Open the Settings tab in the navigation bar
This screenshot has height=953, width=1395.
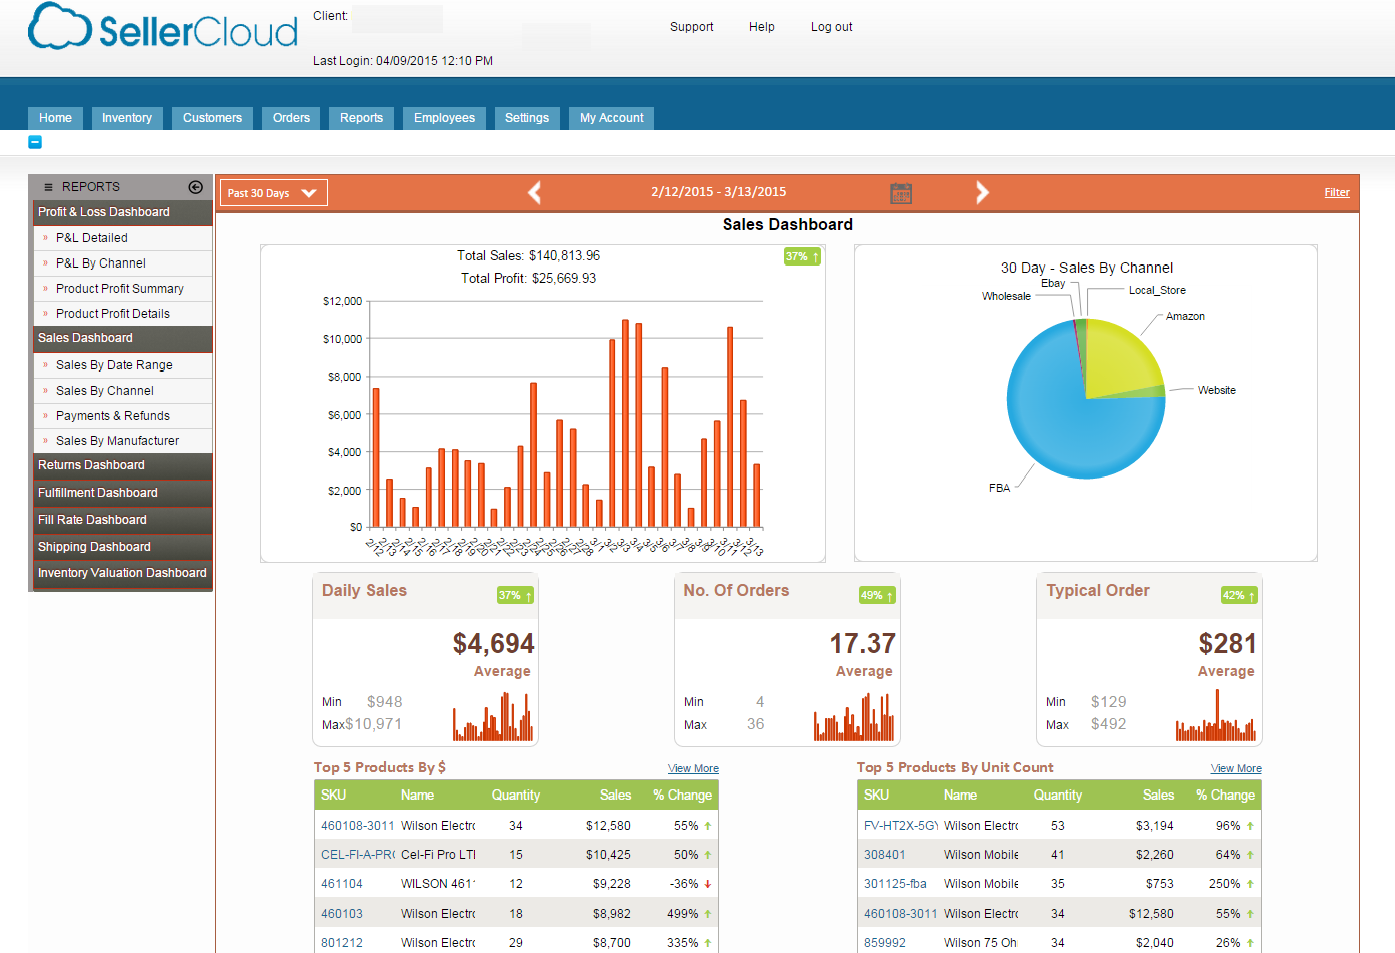527,117
